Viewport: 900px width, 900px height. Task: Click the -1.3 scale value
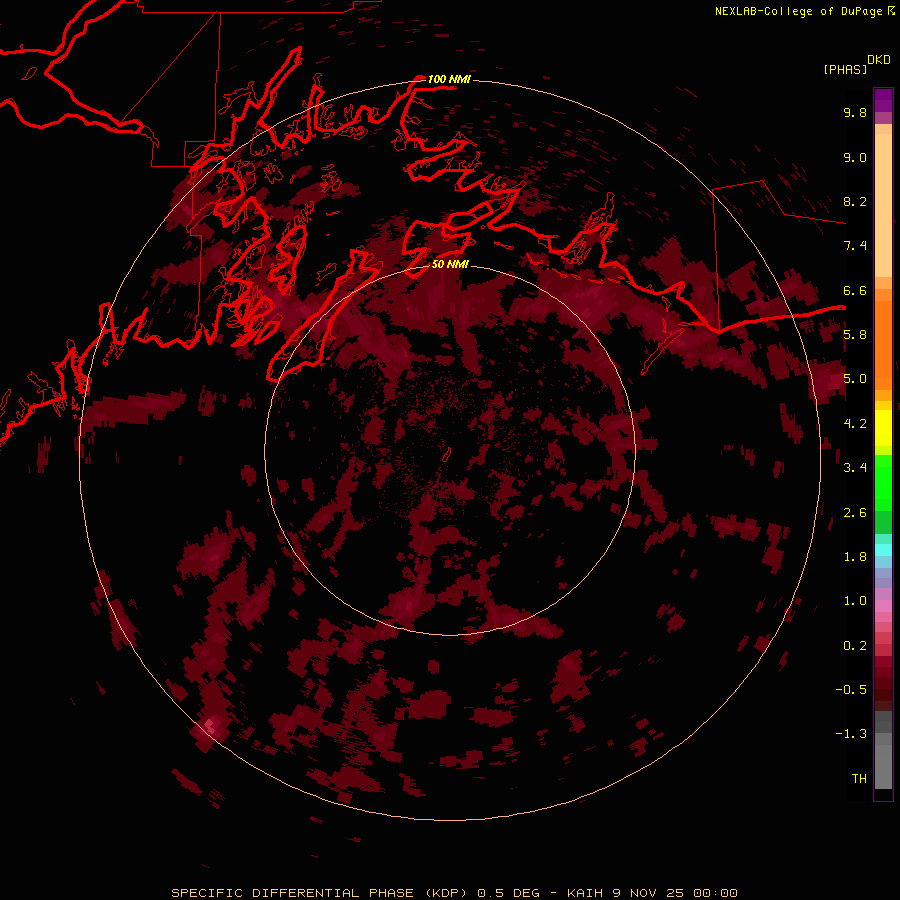pos(851,734)
